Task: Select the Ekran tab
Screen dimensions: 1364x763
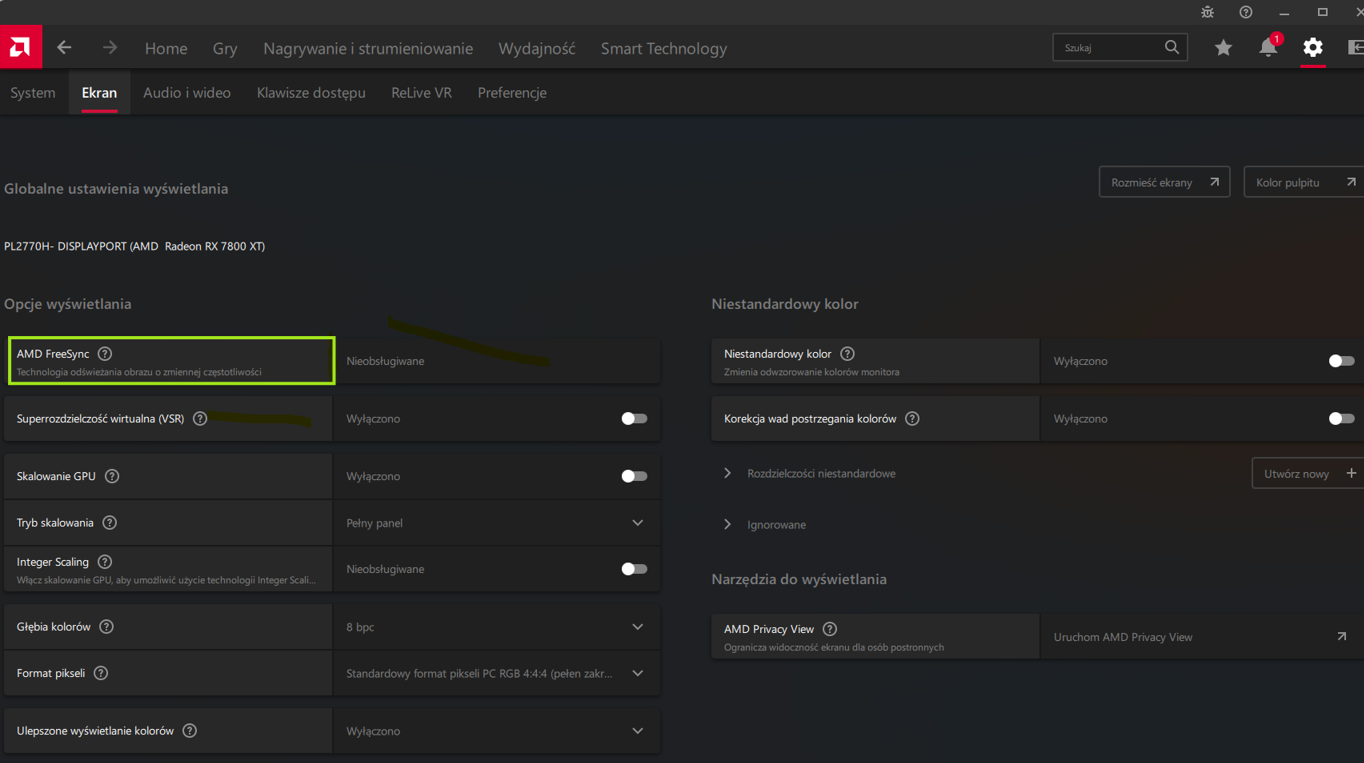Action: click(x=99, y=92)
